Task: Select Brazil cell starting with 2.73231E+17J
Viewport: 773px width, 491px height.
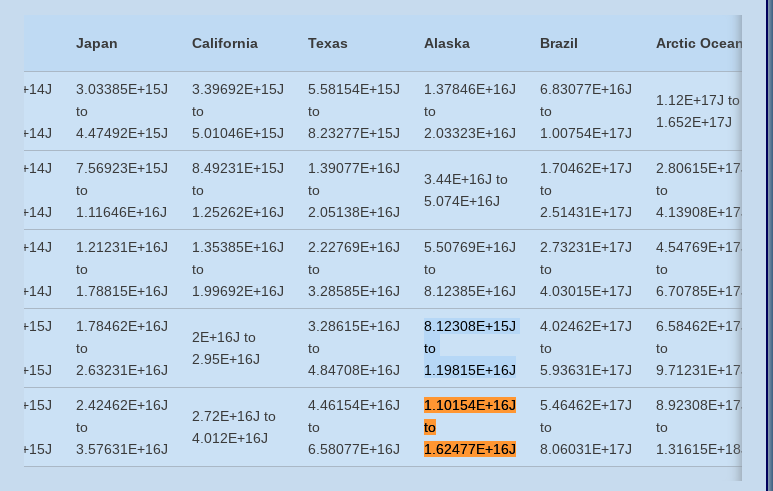Action: [586, 269]
